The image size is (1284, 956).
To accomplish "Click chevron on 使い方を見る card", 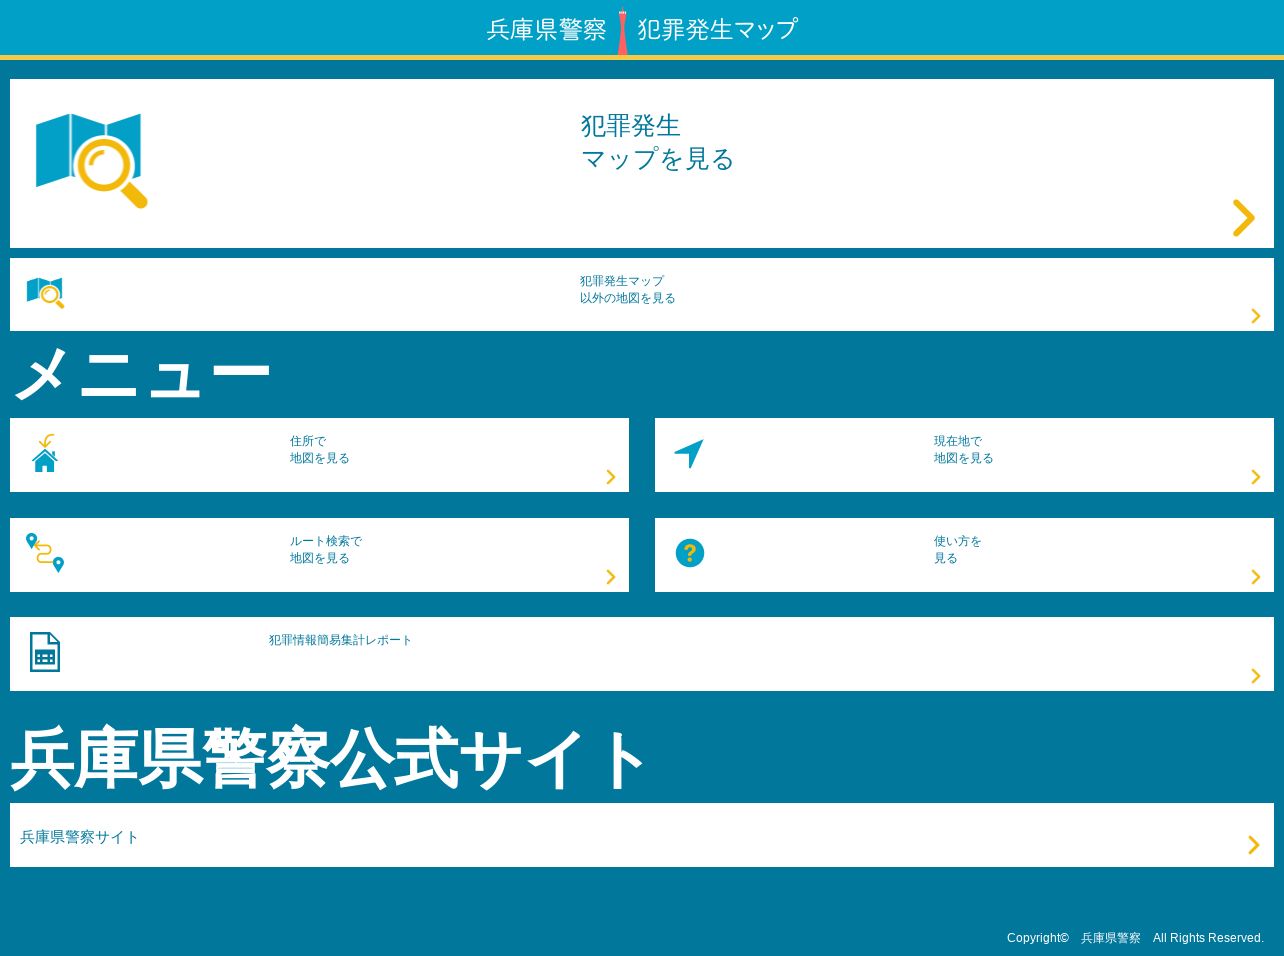I will 1256,577.
